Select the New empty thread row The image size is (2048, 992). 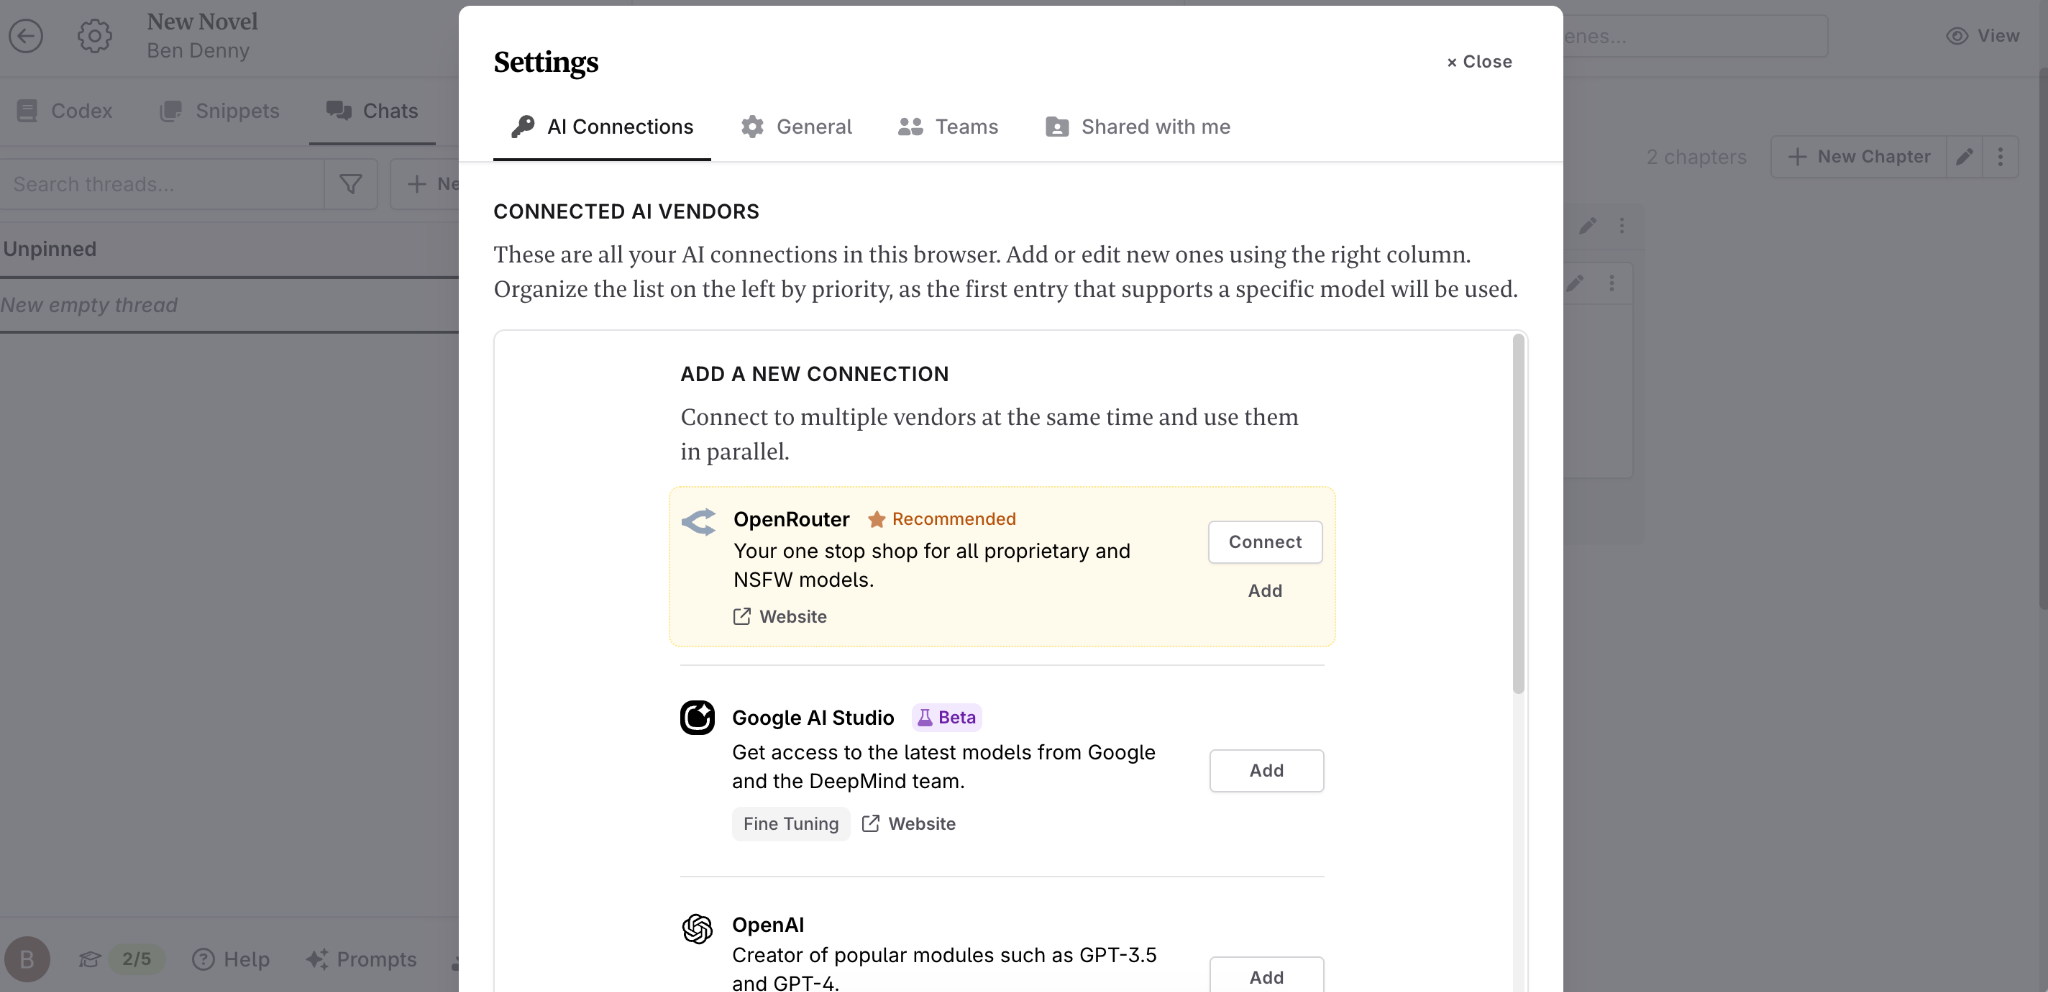tap(229, 305)
